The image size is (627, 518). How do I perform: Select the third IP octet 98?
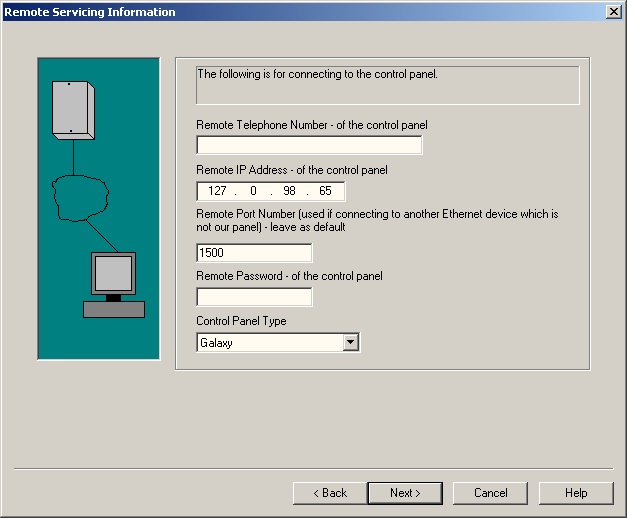click(x=289, y=192)
